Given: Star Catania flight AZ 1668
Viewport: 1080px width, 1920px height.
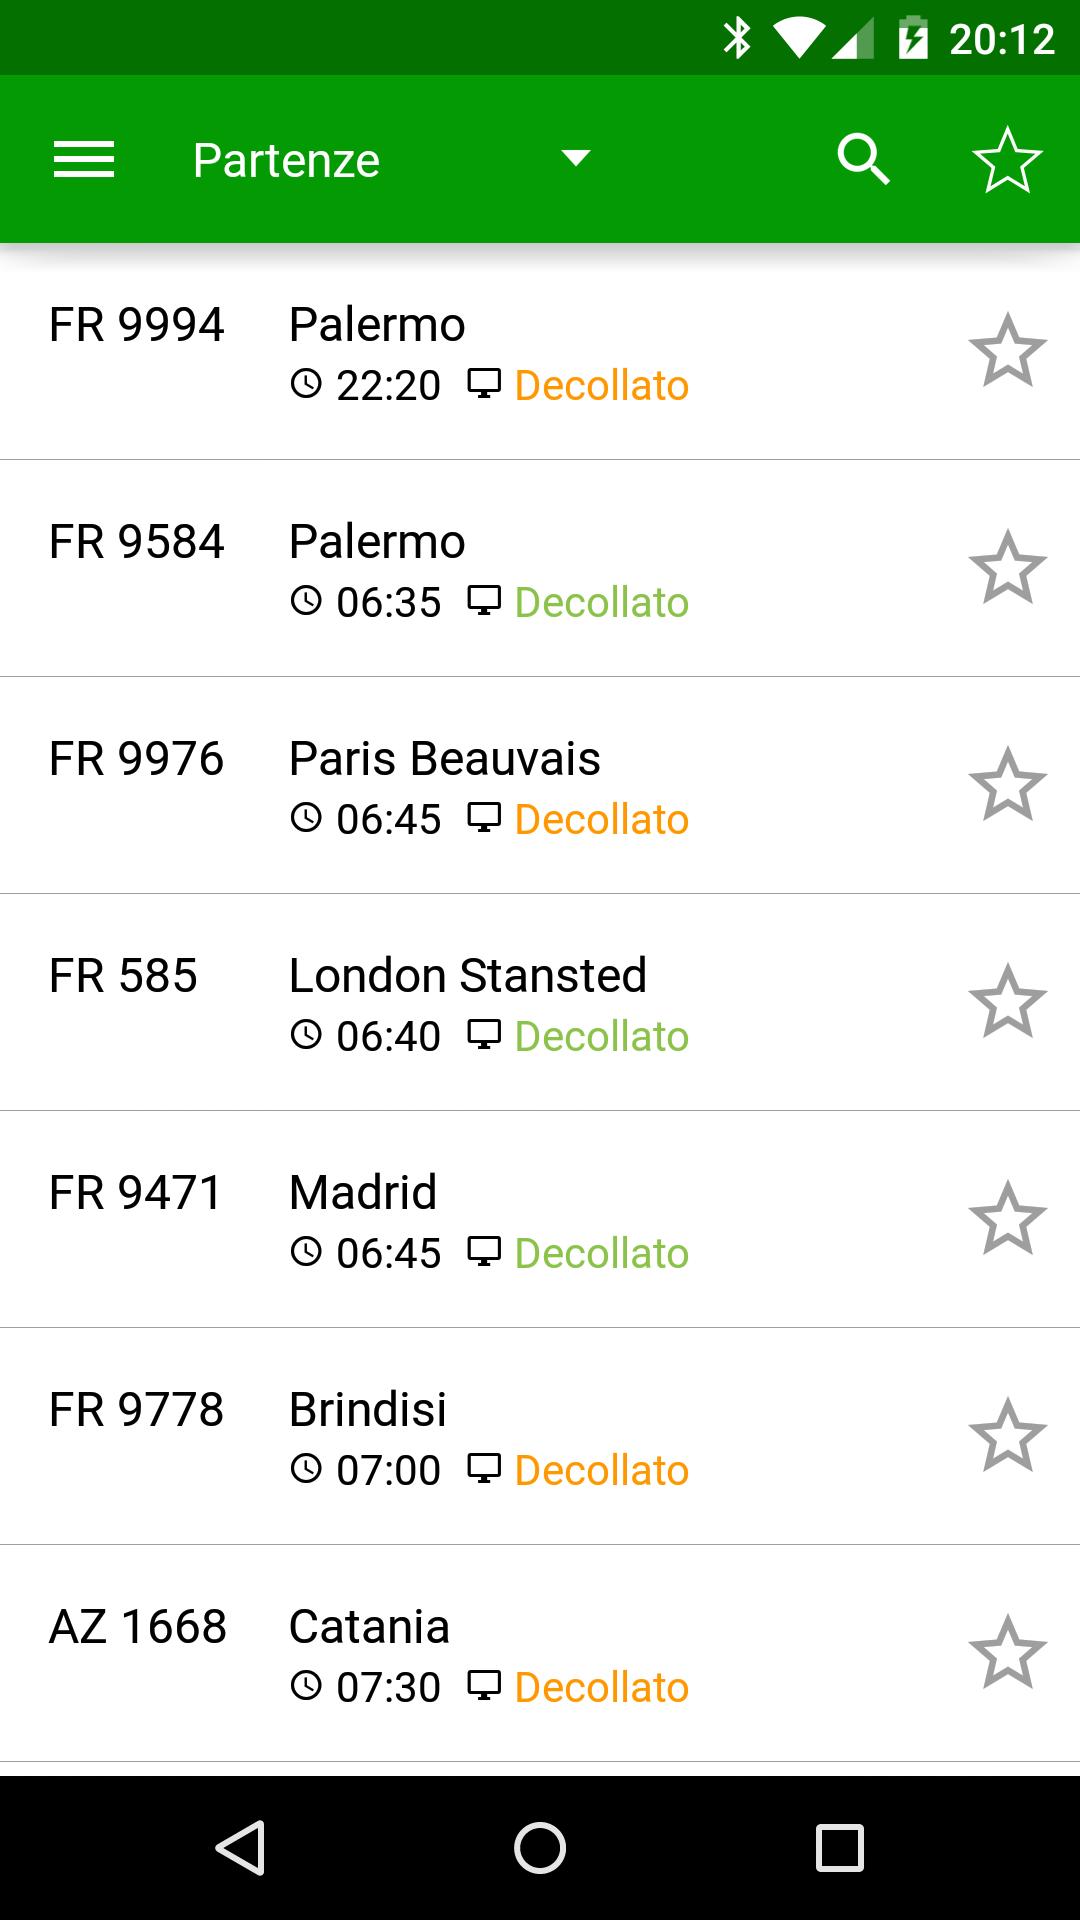Looking at the screenshot, I should 1007,1653.
